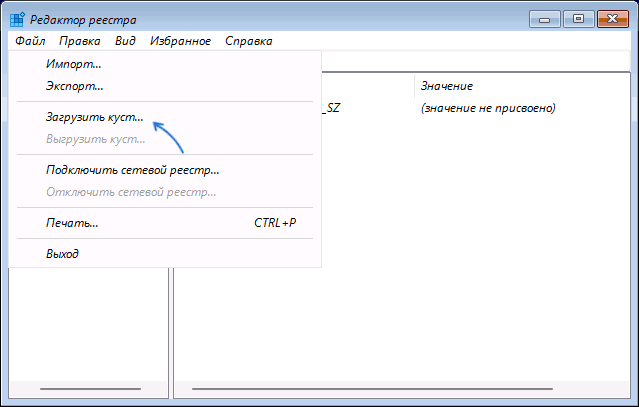
Task: Select the (значение не присвоено) value row
Action: (x=487, y=107)
